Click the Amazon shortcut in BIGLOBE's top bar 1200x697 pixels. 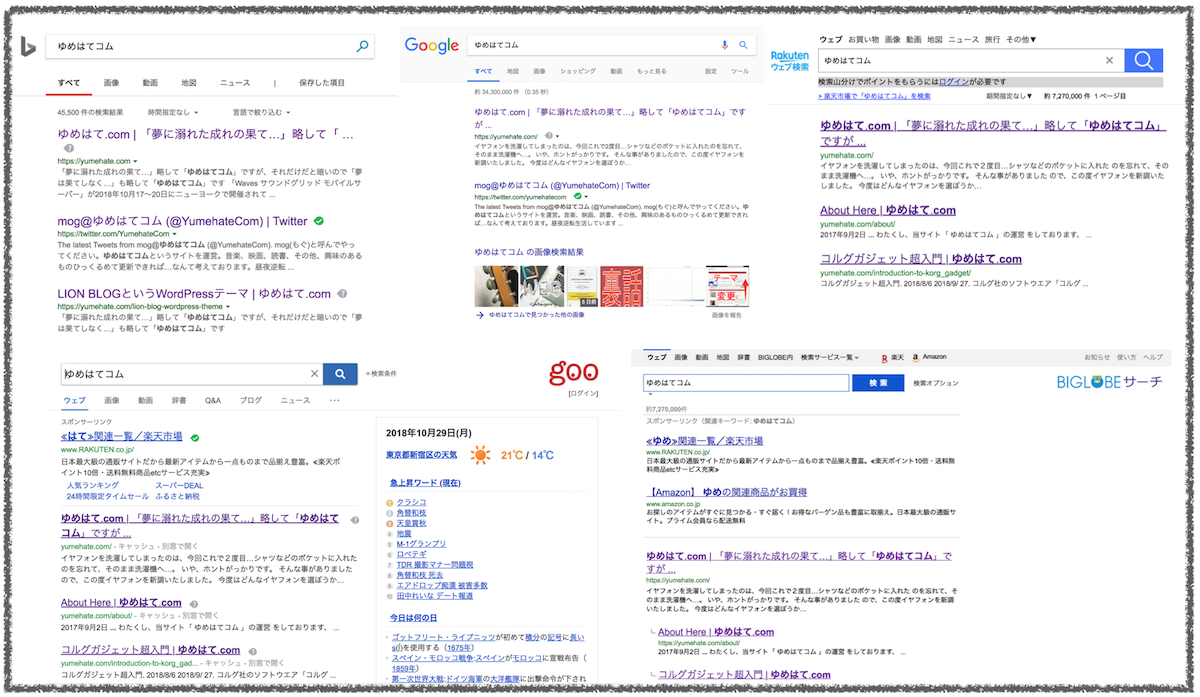[929, 357]
